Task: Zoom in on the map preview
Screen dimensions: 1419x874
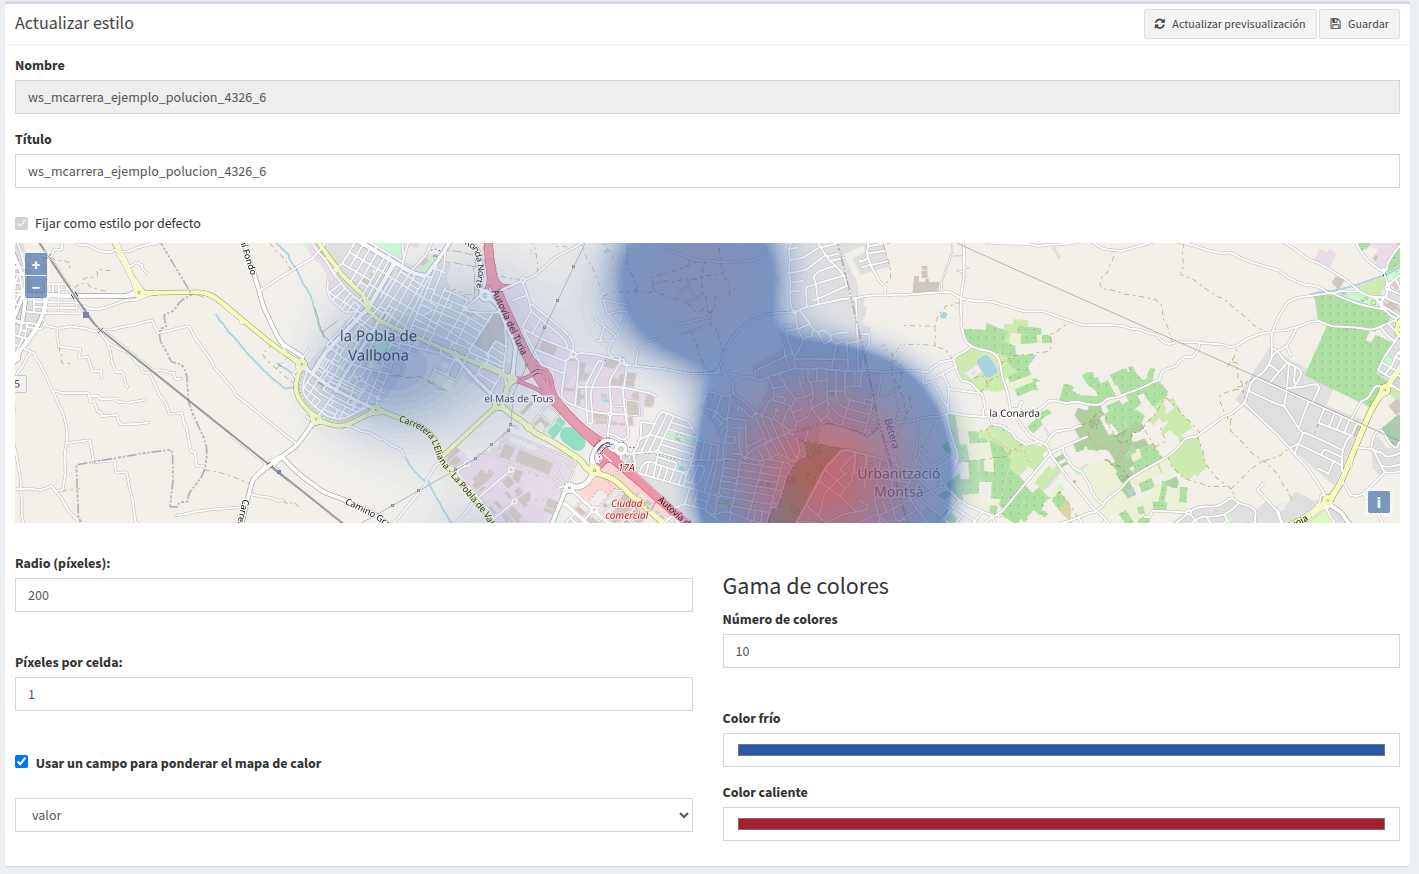Action: [36, 265]
